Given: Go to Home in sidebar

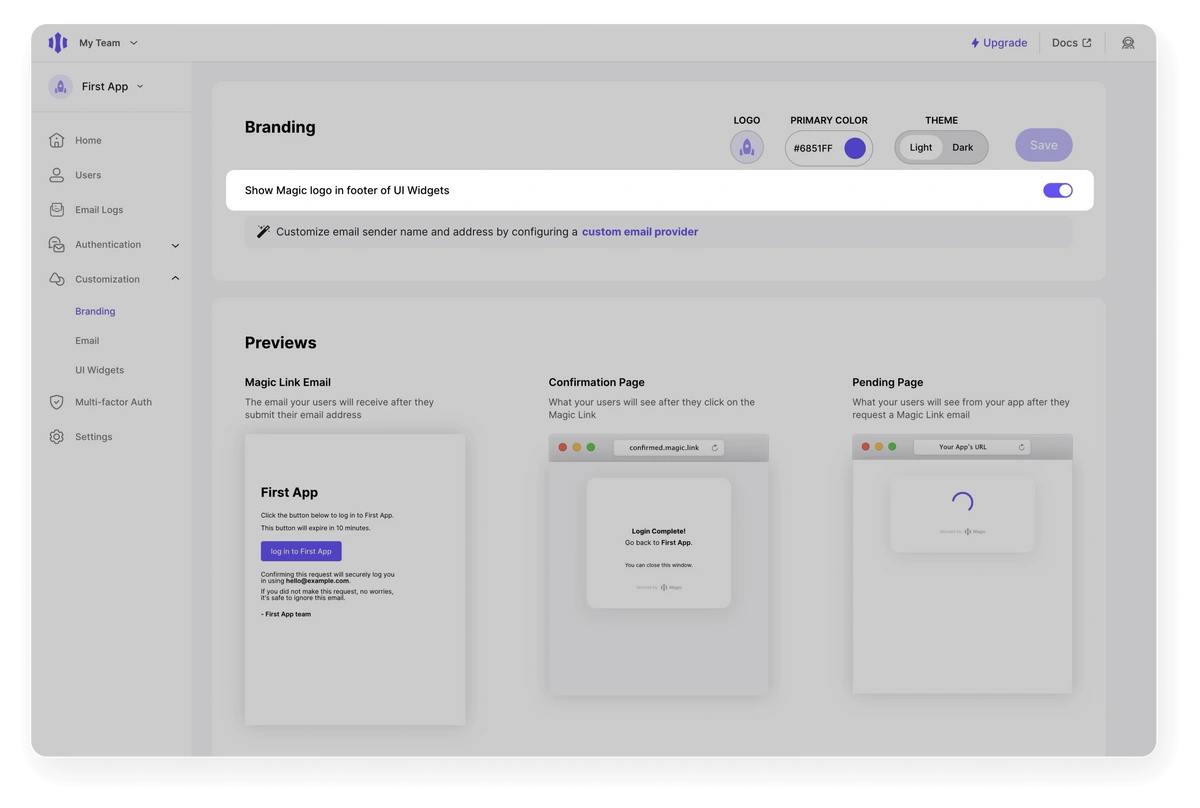Looking at the screenshot, I should coord(88,140).
